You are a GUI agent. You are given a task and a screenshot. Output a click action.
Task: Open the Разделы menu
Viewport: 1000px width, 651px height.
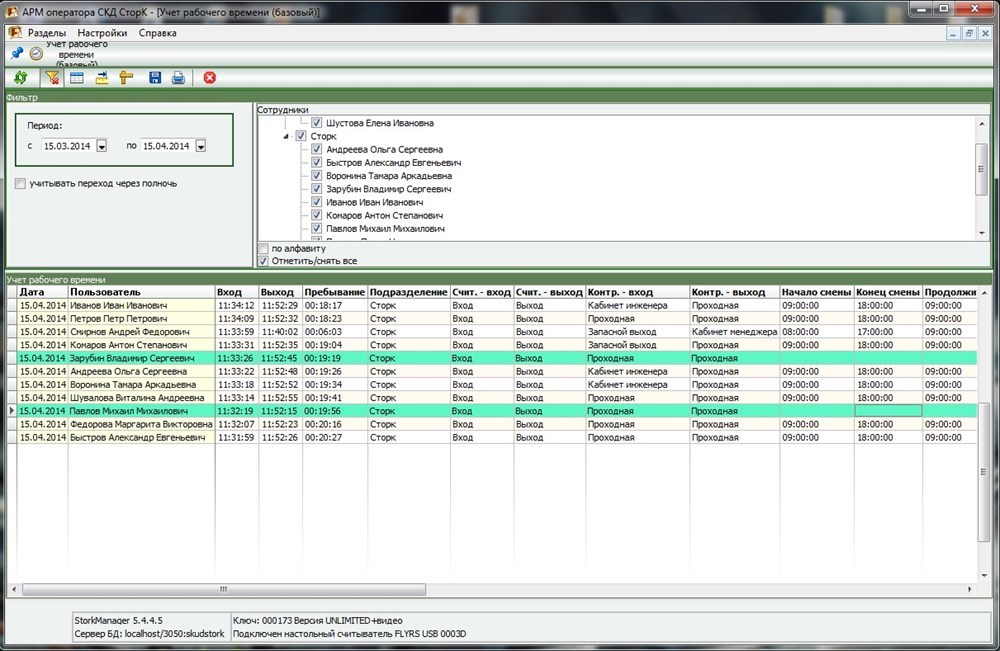pyautogui.click(x=47, y=33)
